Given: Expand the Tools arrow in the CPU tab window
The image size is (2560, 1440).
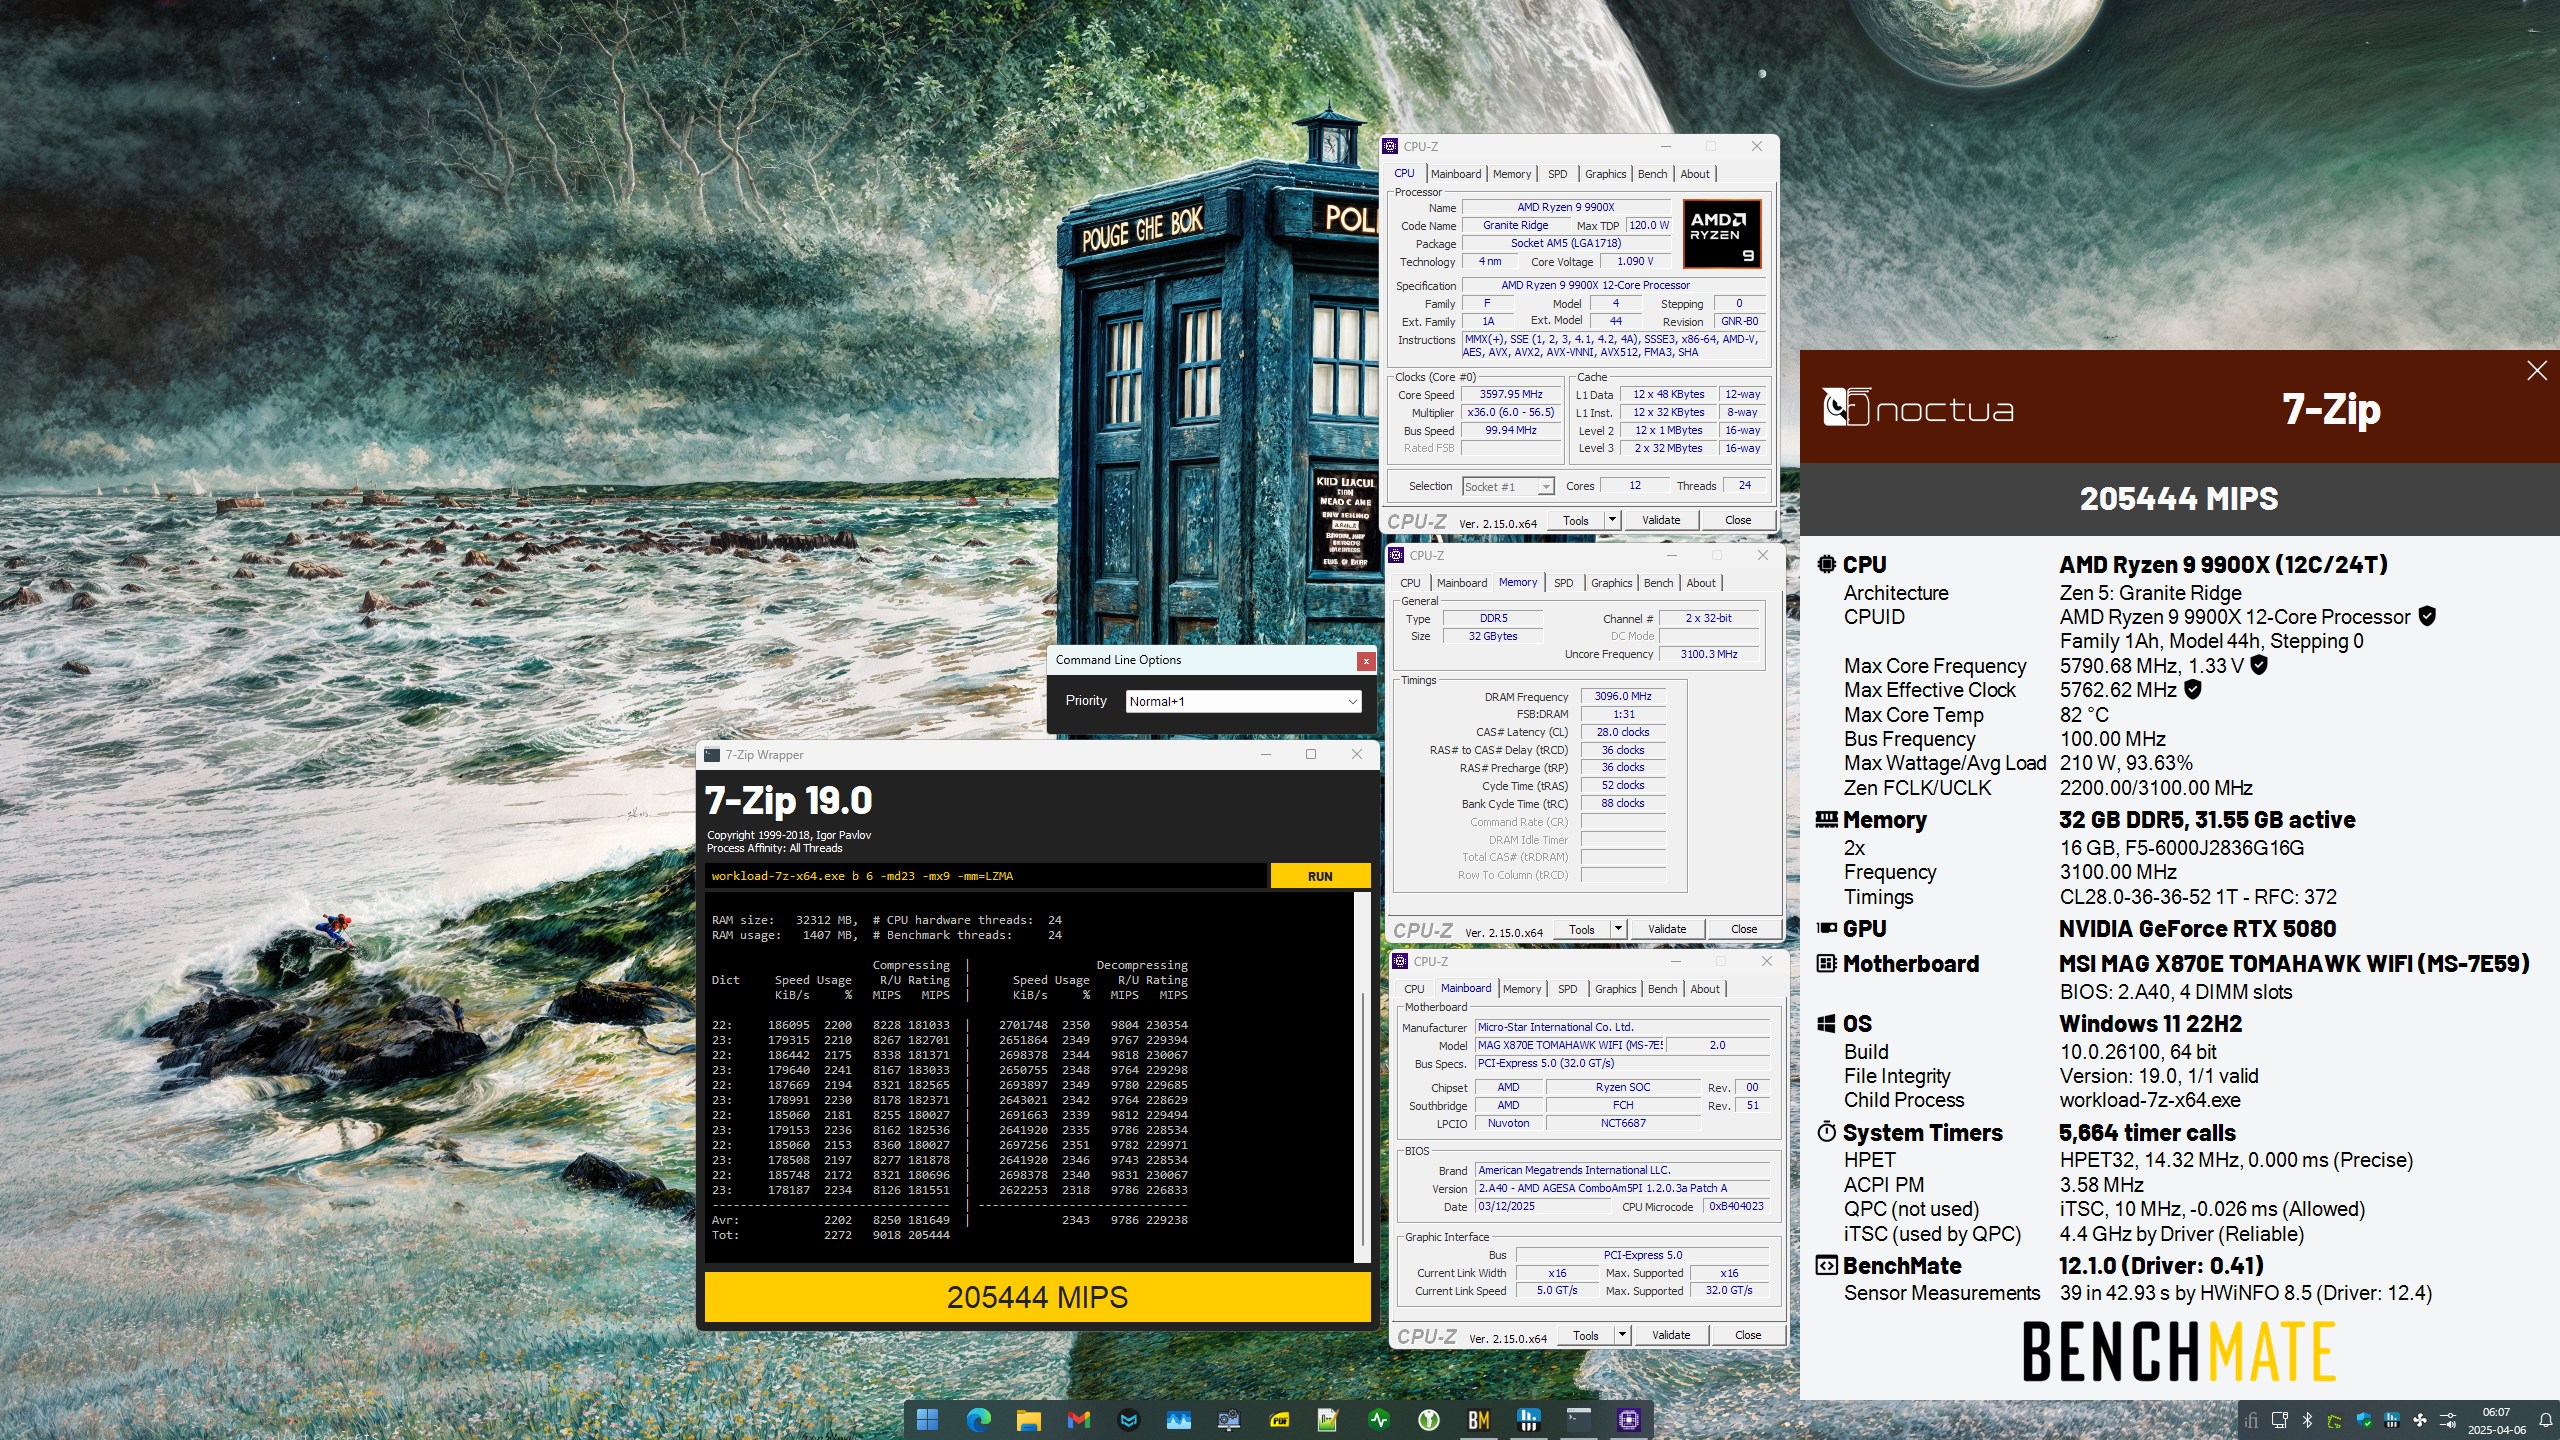Looking at the screenshot, I should coord(1611,520).
